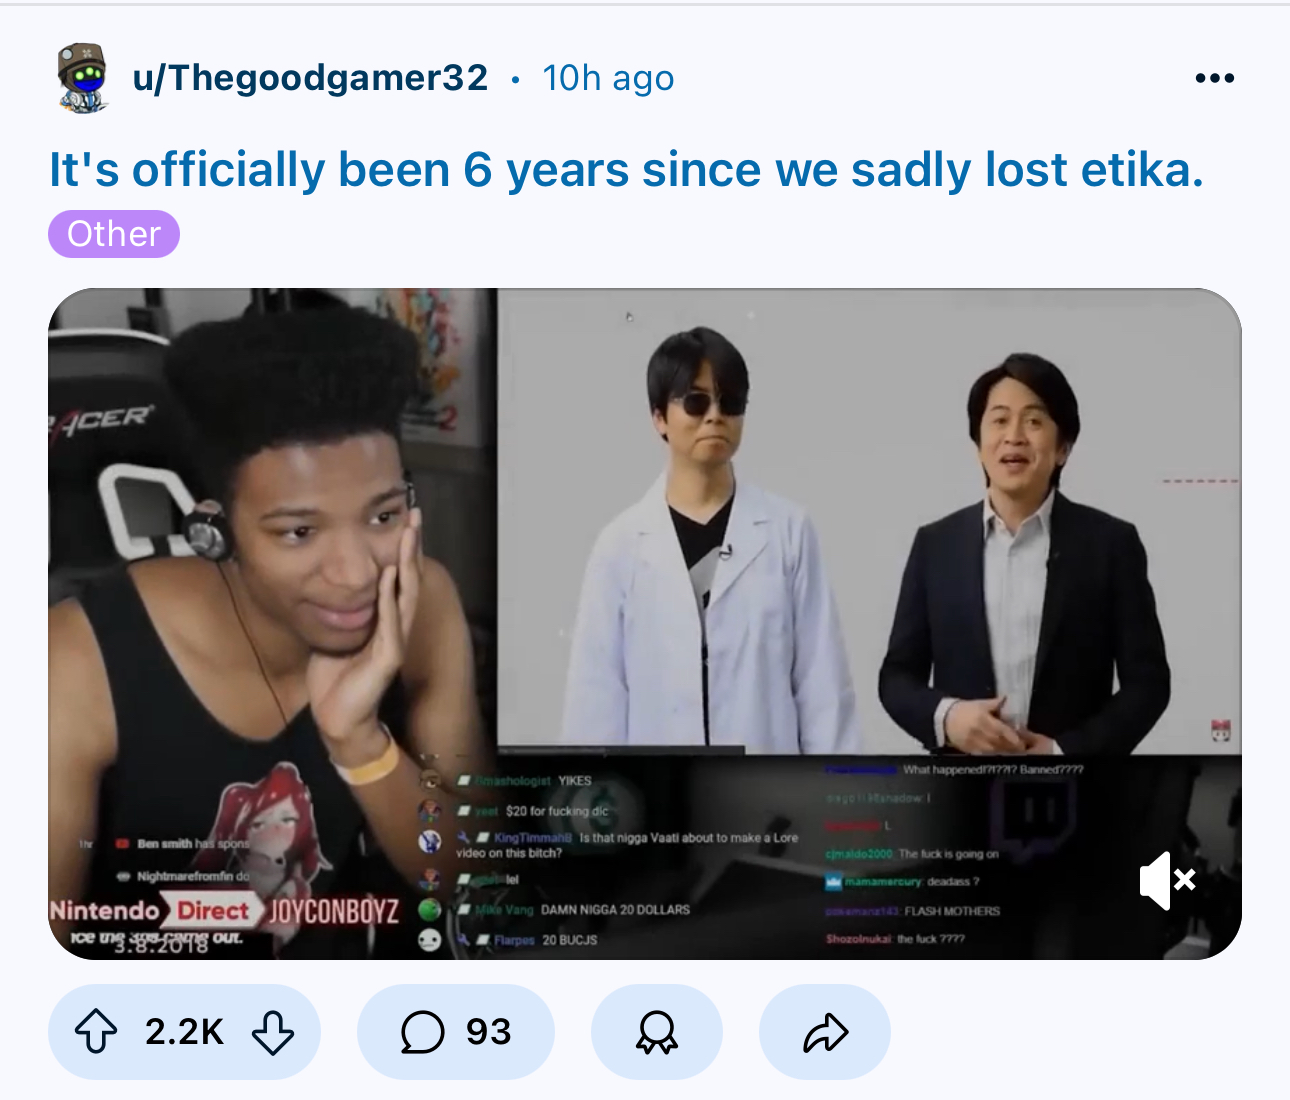Open the "6 years since we sadly lost etika" title
The height and width of the screenshot is (1100, 1290).
[626, 169]
